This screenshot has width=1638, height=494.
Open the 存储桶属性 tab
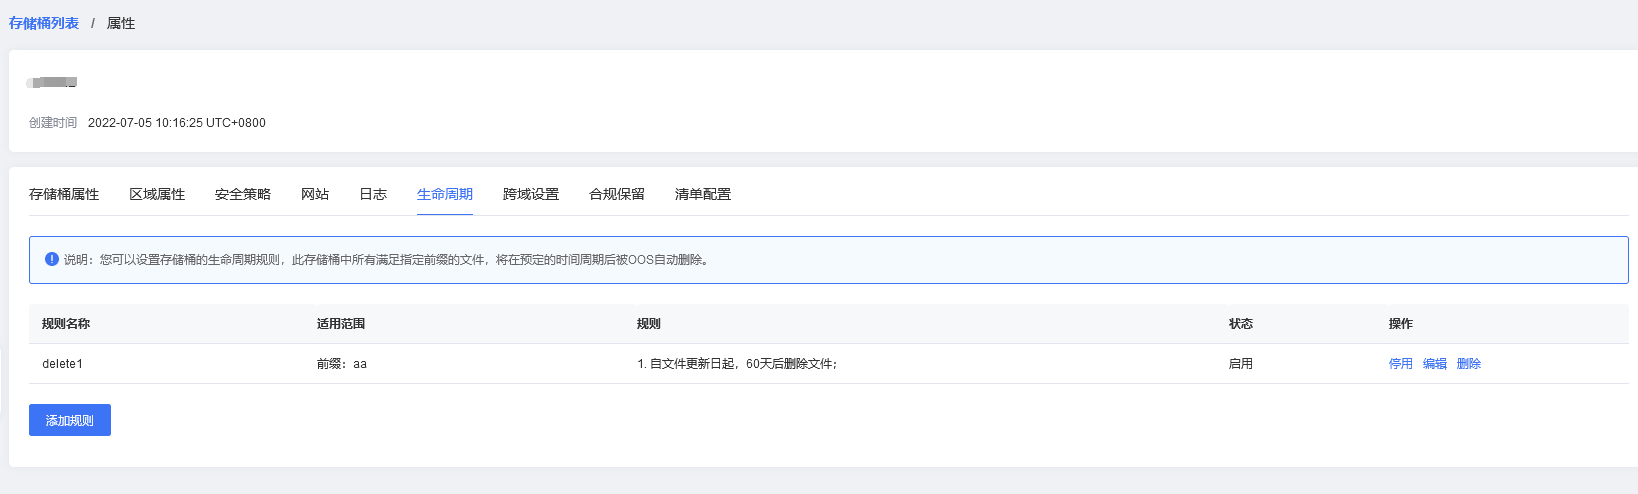pos(64,194)
